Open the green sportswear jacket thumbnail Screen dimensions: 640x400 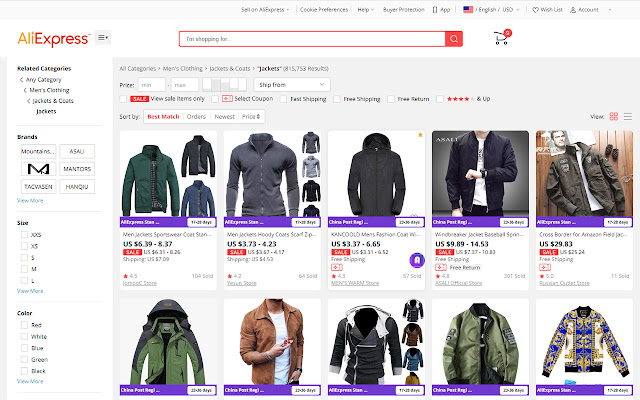(x=168, y=174)
